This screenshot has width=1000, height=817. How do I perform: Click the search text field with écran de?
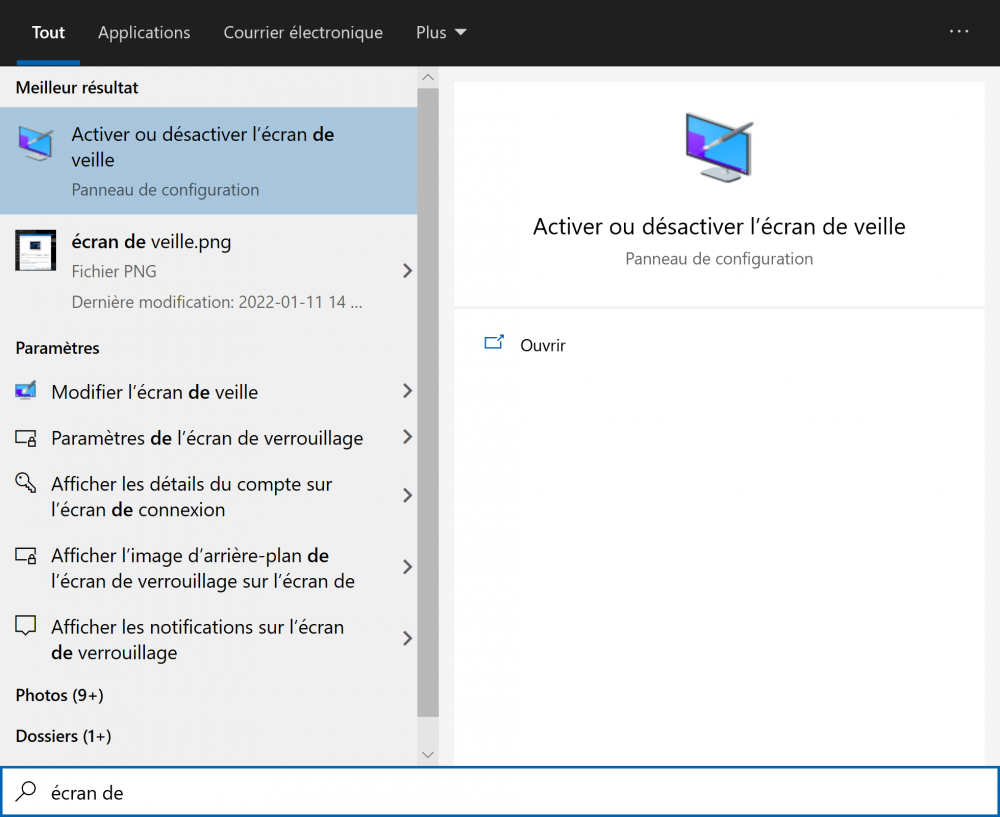point(500,793)
